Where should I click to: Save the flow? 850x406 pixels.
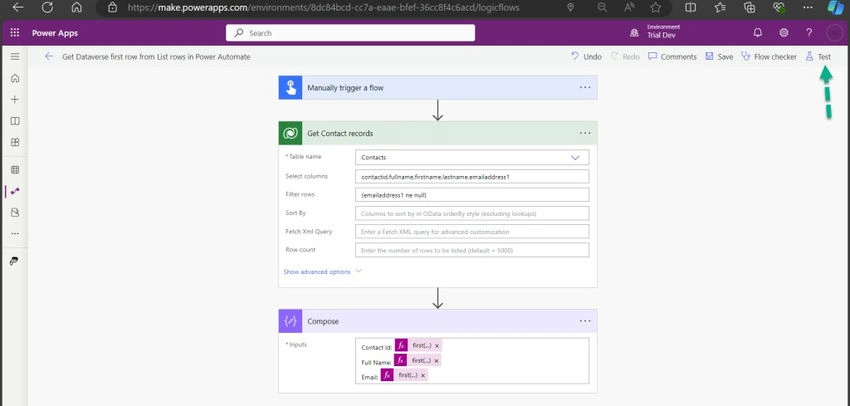click(719, 56)
